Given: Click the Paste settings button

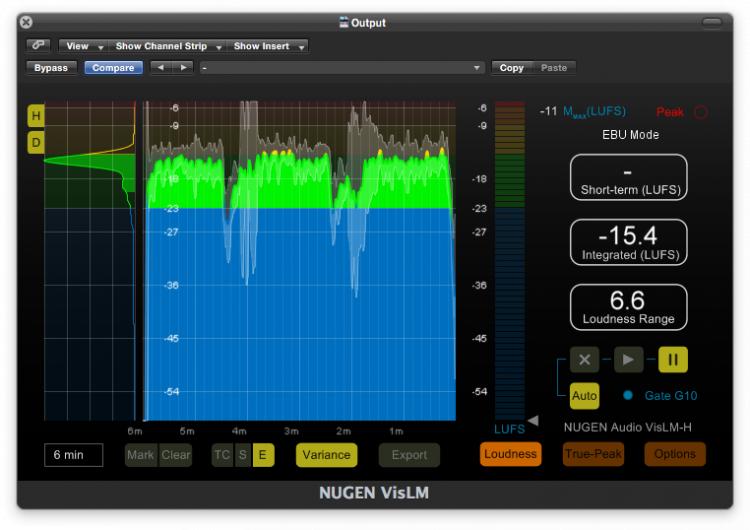Looking at the screenshot, I should click(x=554, y=68).
